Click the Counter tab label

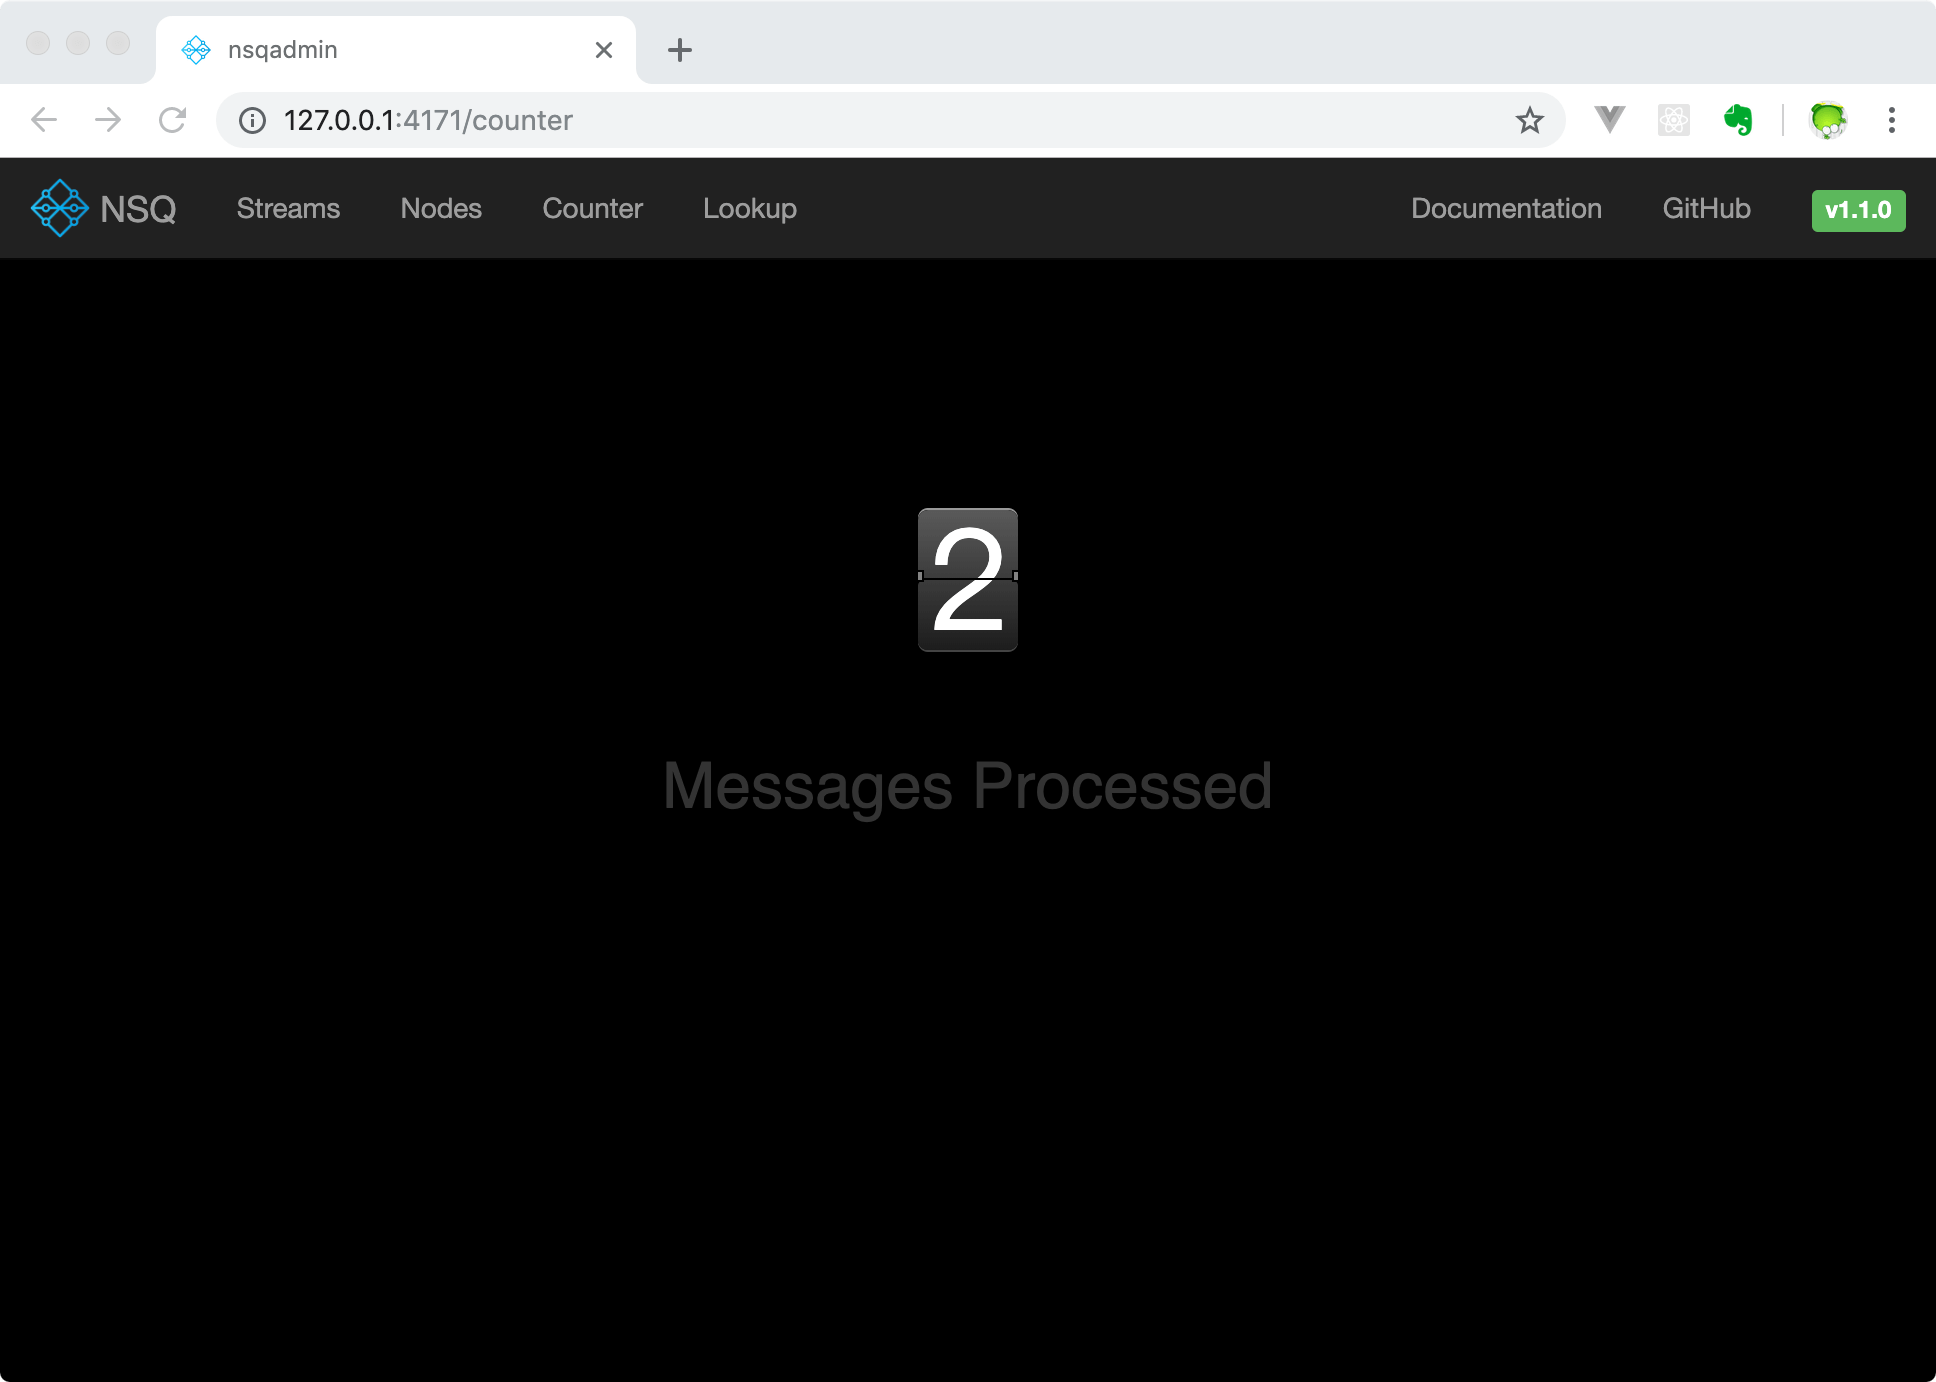point(592,208)
